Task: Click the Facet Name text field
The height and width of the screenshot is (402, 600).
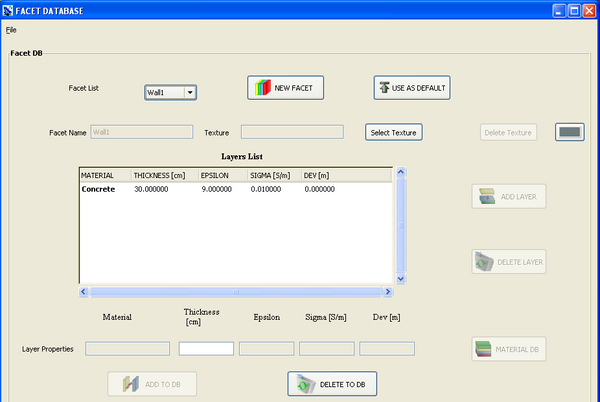Action: pyautogui.click(x=141, y=132)
